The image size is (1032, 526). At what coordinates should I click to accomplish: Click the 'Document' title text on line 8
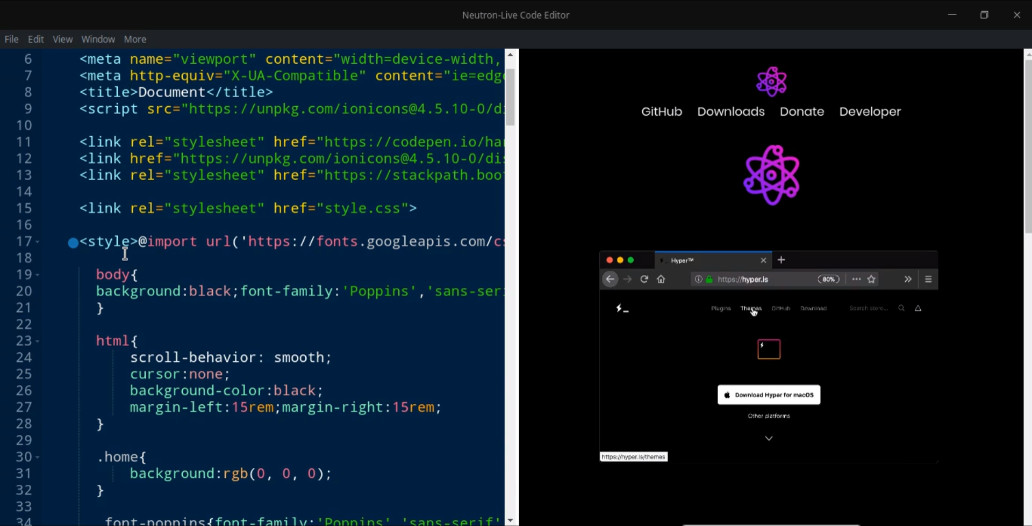[x=172, y=92]
